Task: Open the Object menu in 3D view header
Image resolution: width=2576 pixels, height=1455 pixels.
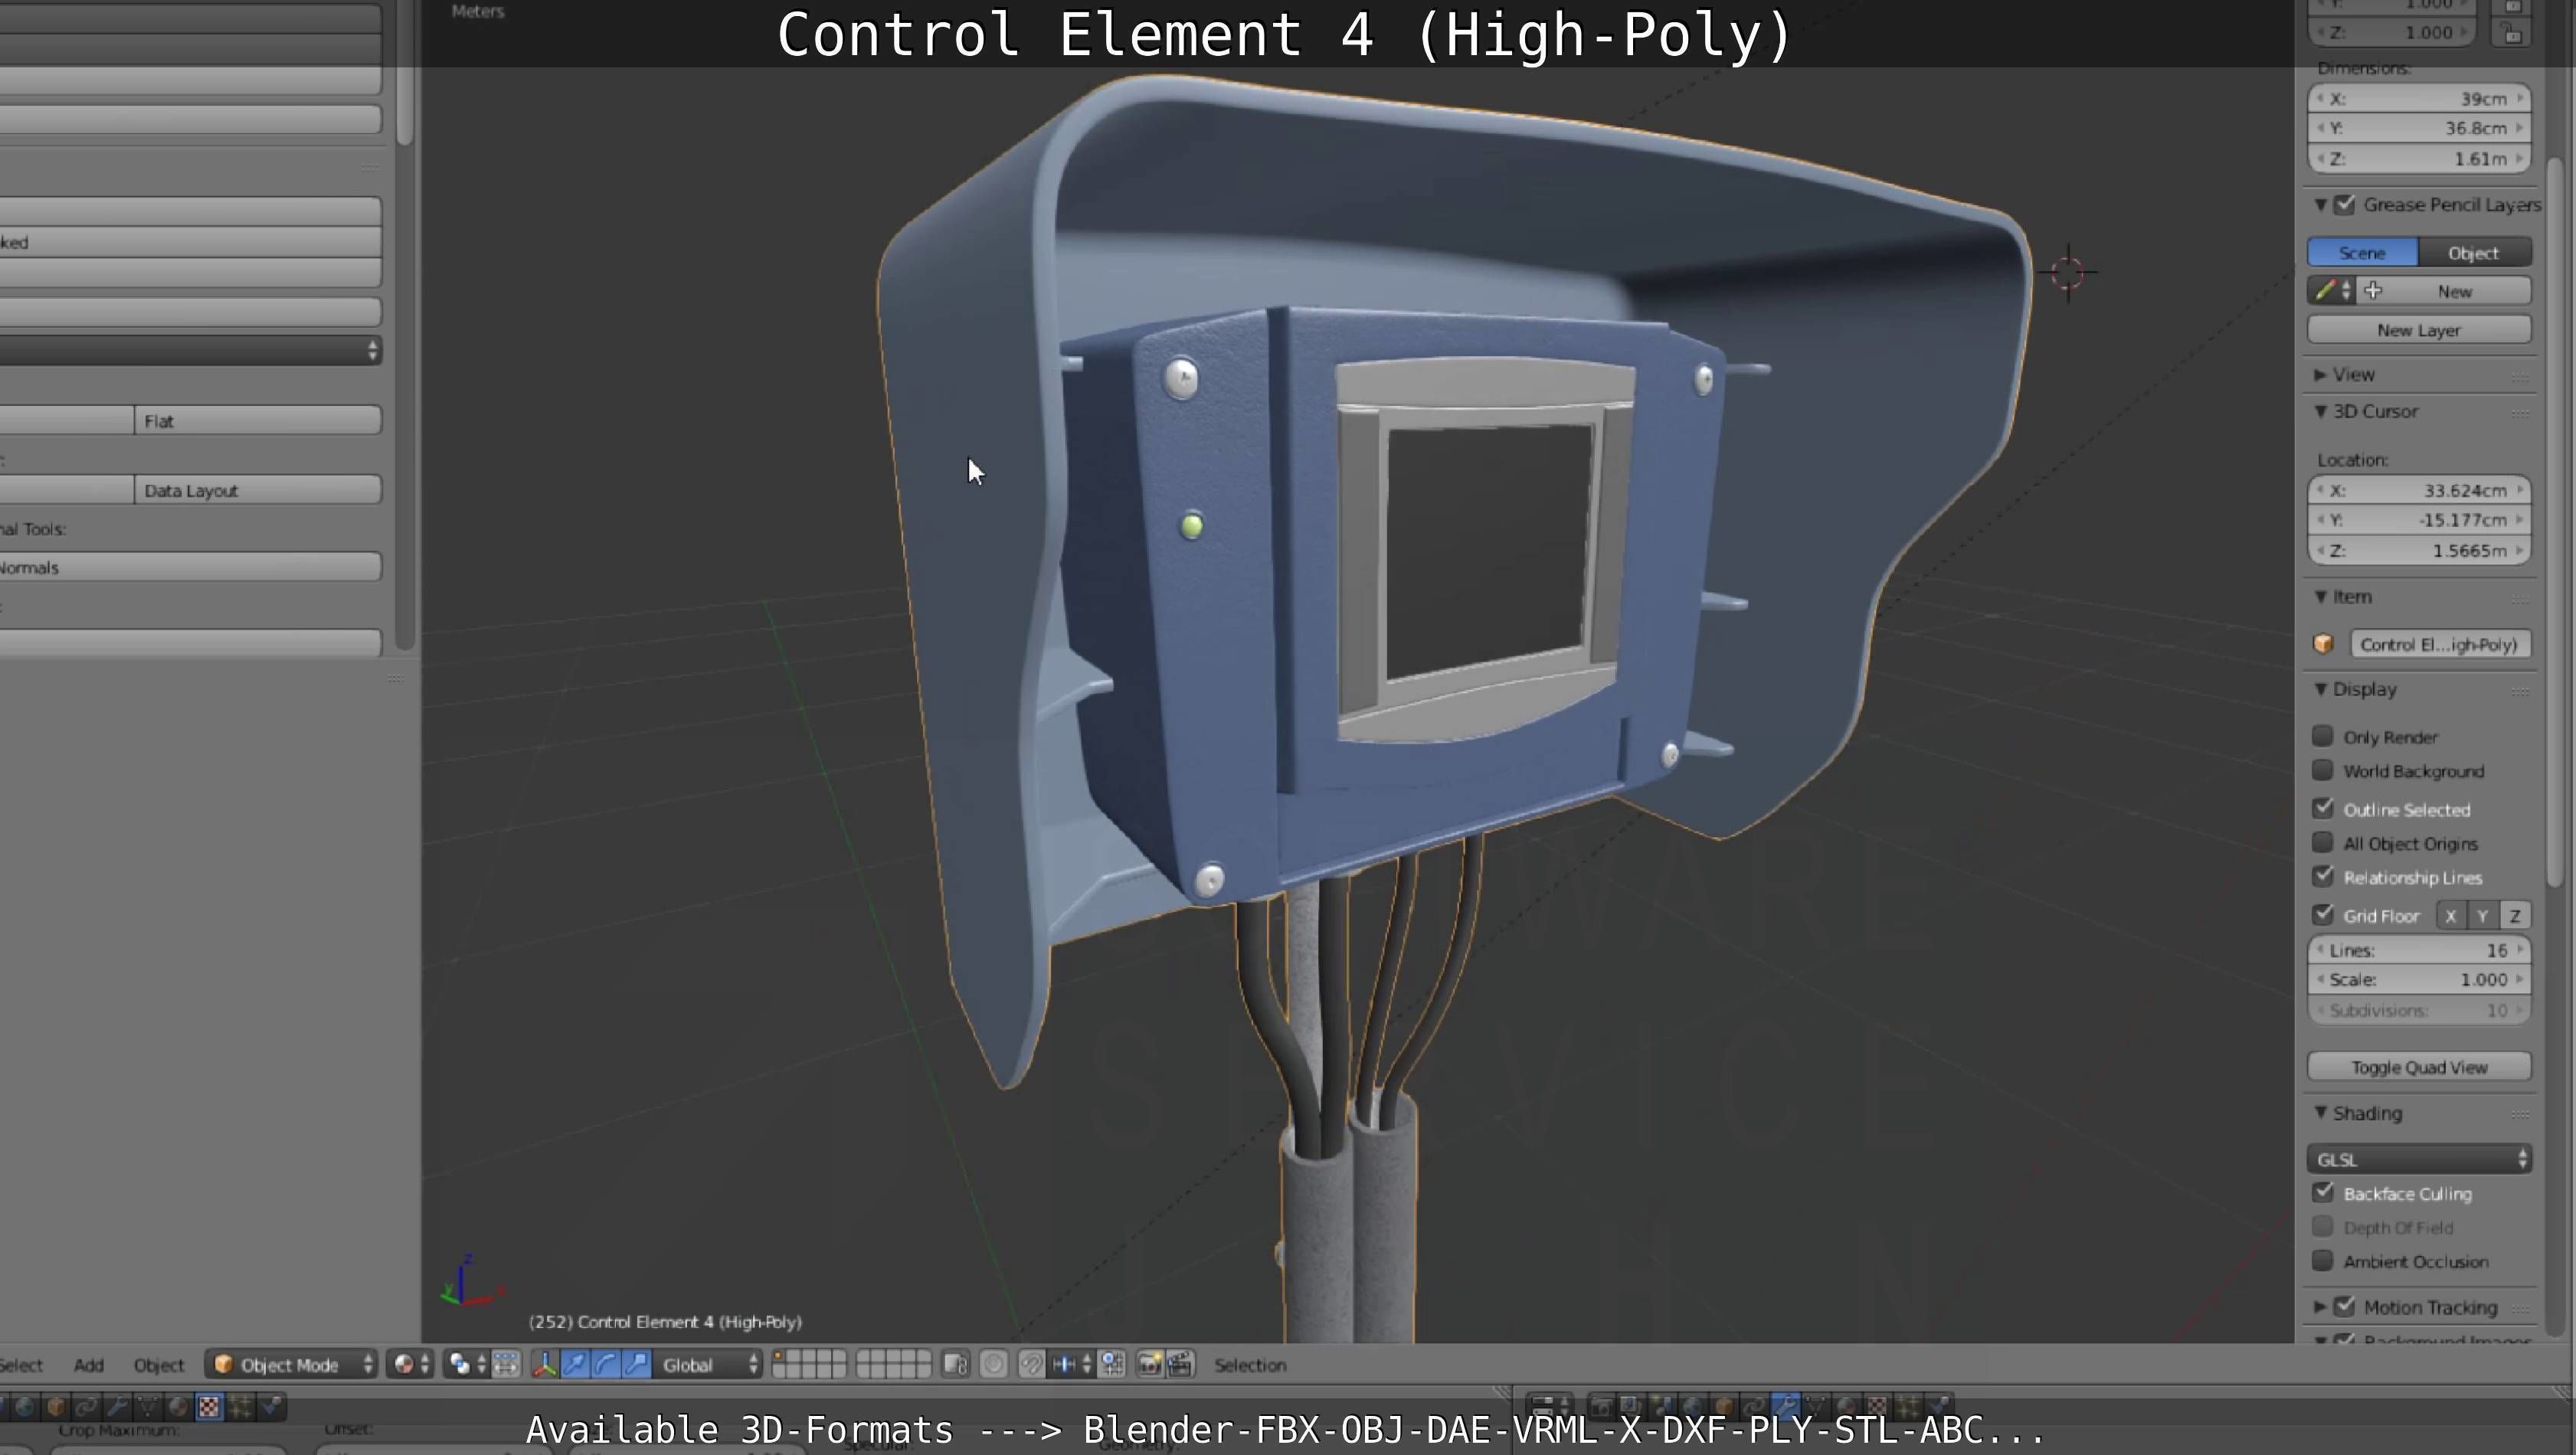Action: pyautogui.click(x=159, y=1365)
